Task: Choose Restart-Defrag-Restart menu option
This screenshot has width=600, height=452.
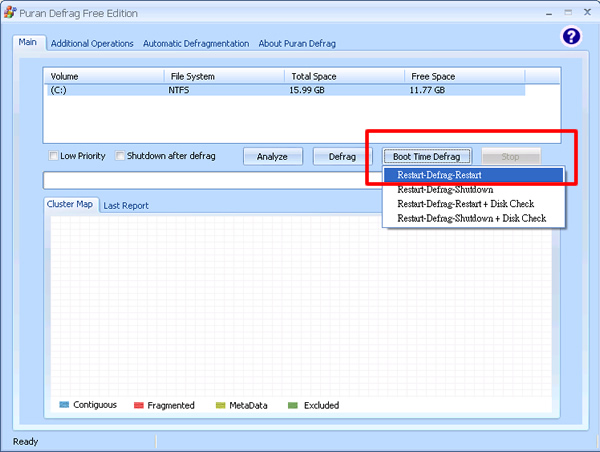Action: (x=473, y=175)
